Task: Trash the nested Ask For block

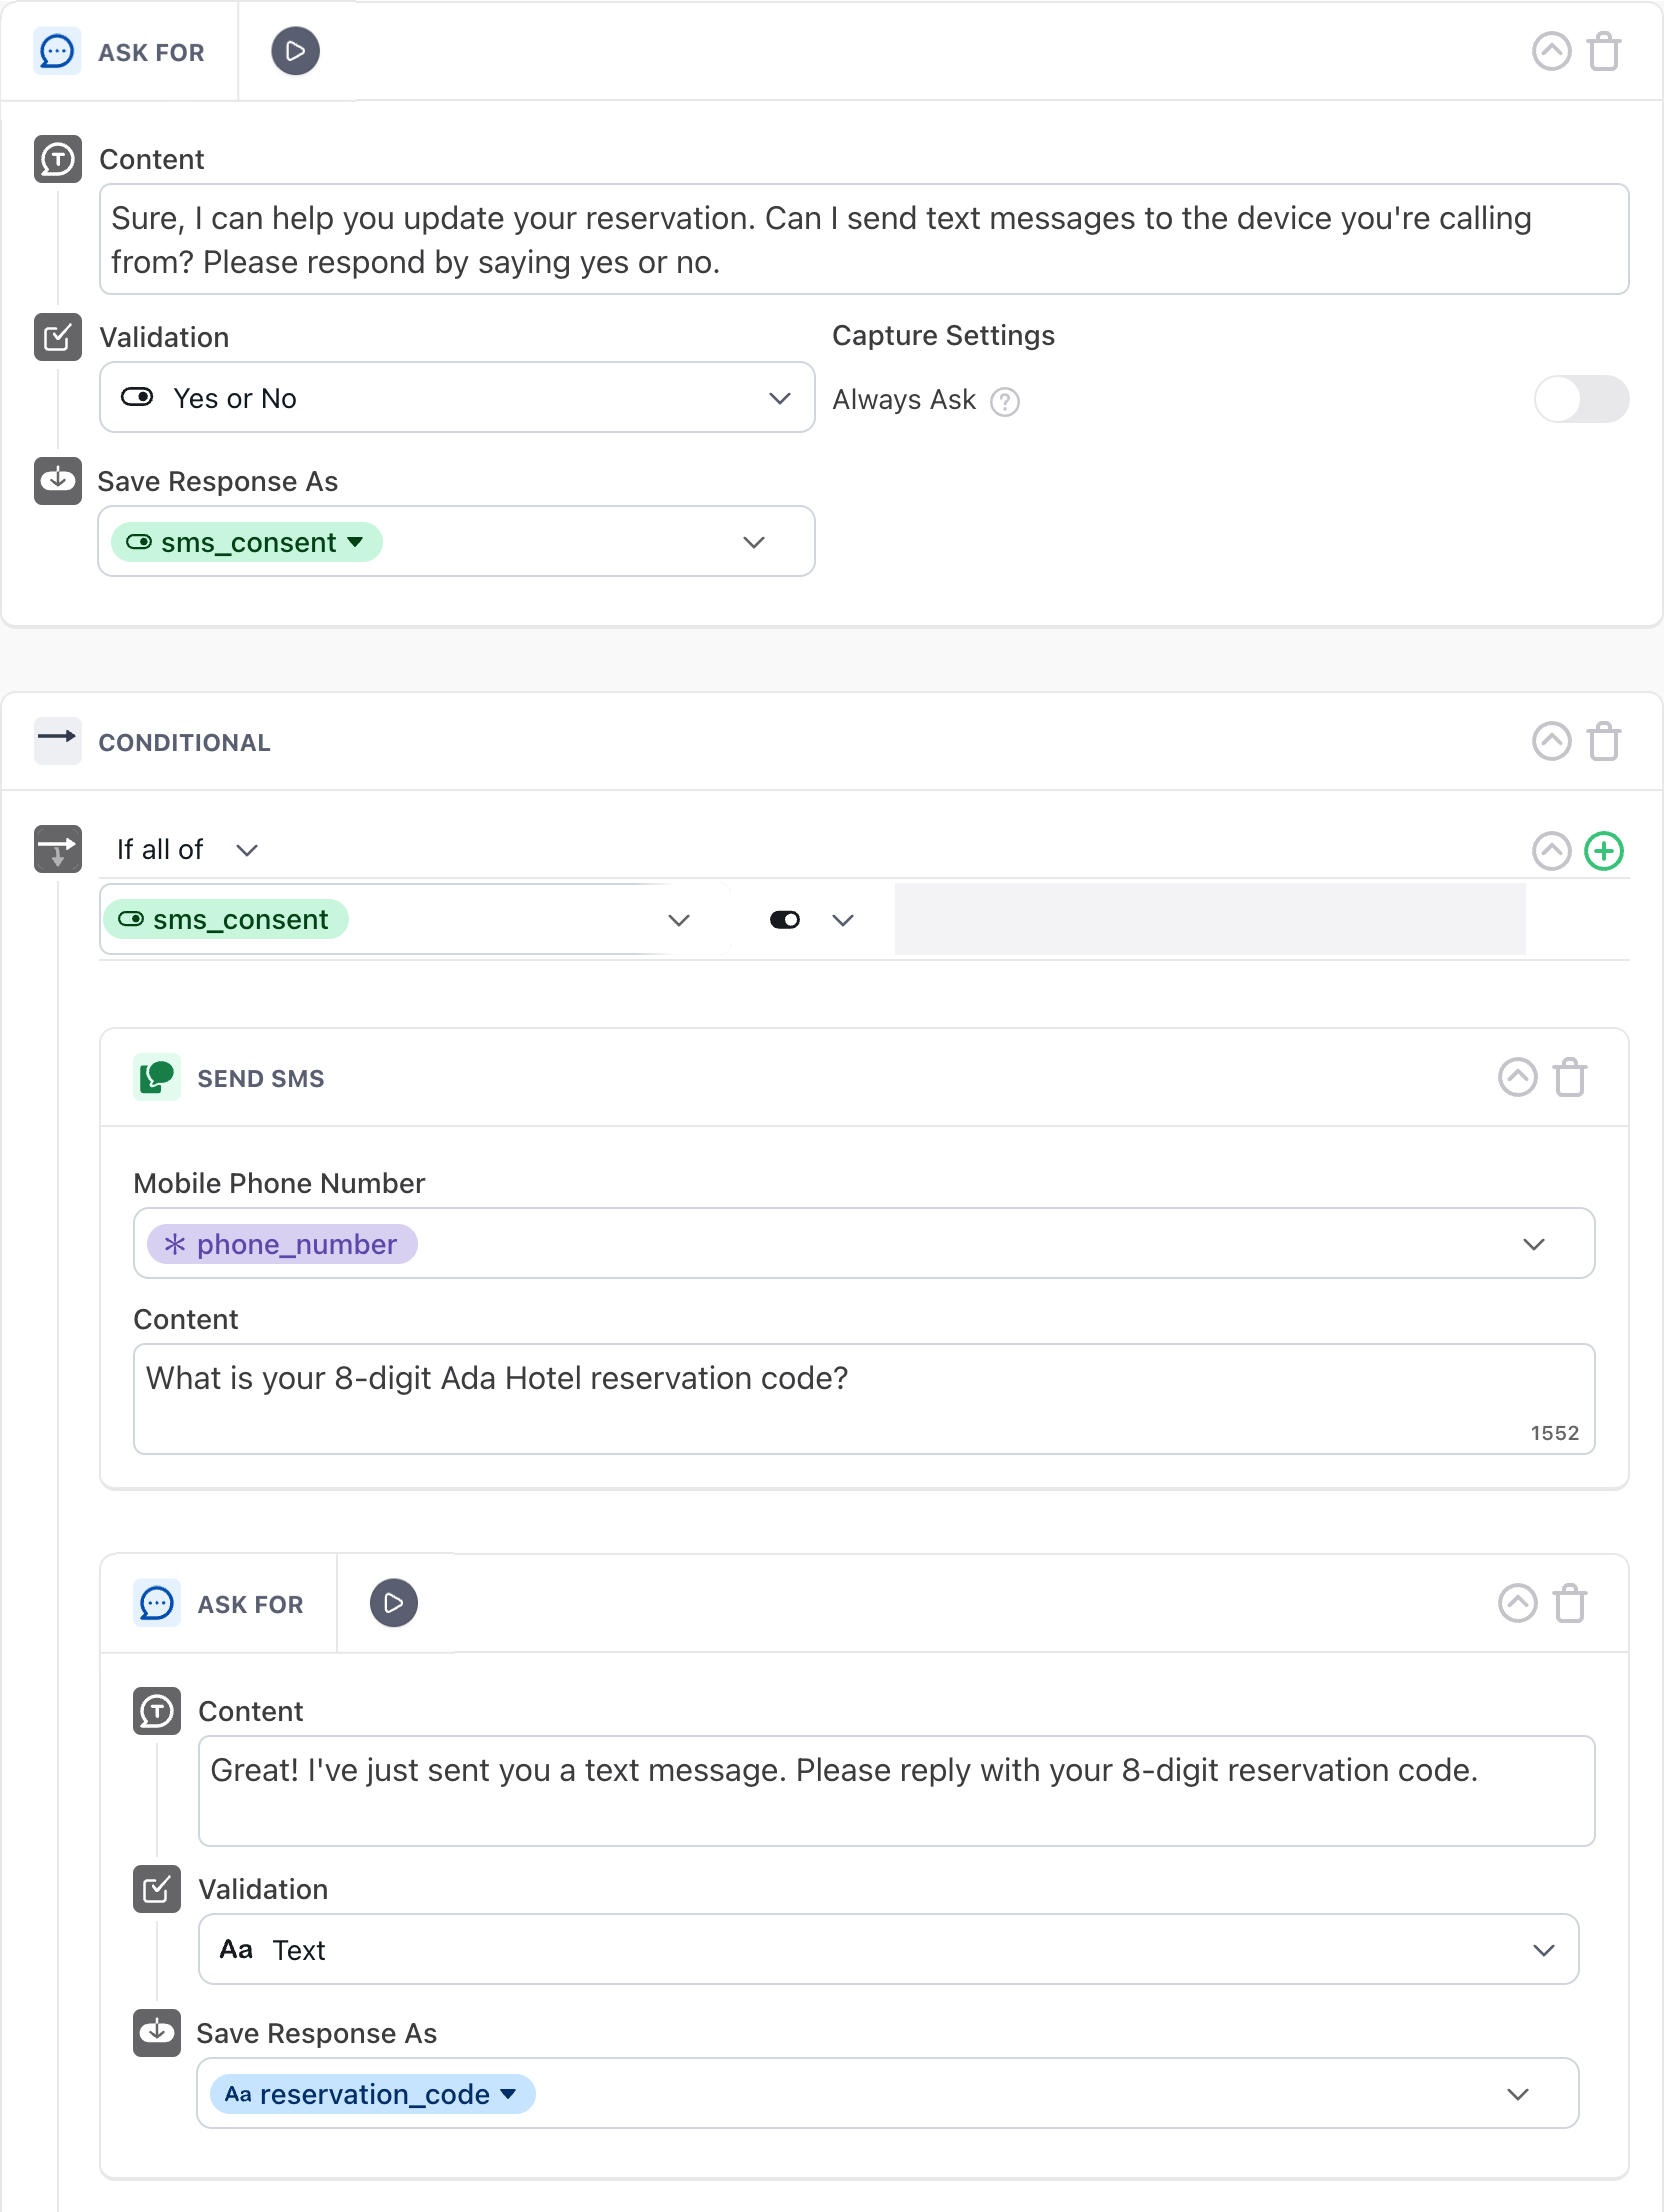Action: pos(1570,1604)
